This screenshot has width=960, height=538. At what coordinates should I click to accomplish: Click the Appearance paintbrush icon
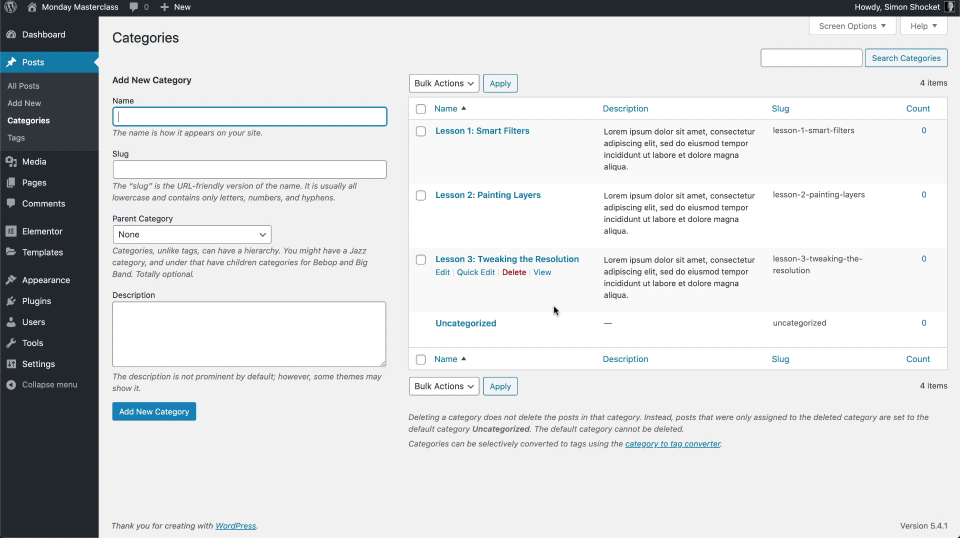[x=11, y=280]
